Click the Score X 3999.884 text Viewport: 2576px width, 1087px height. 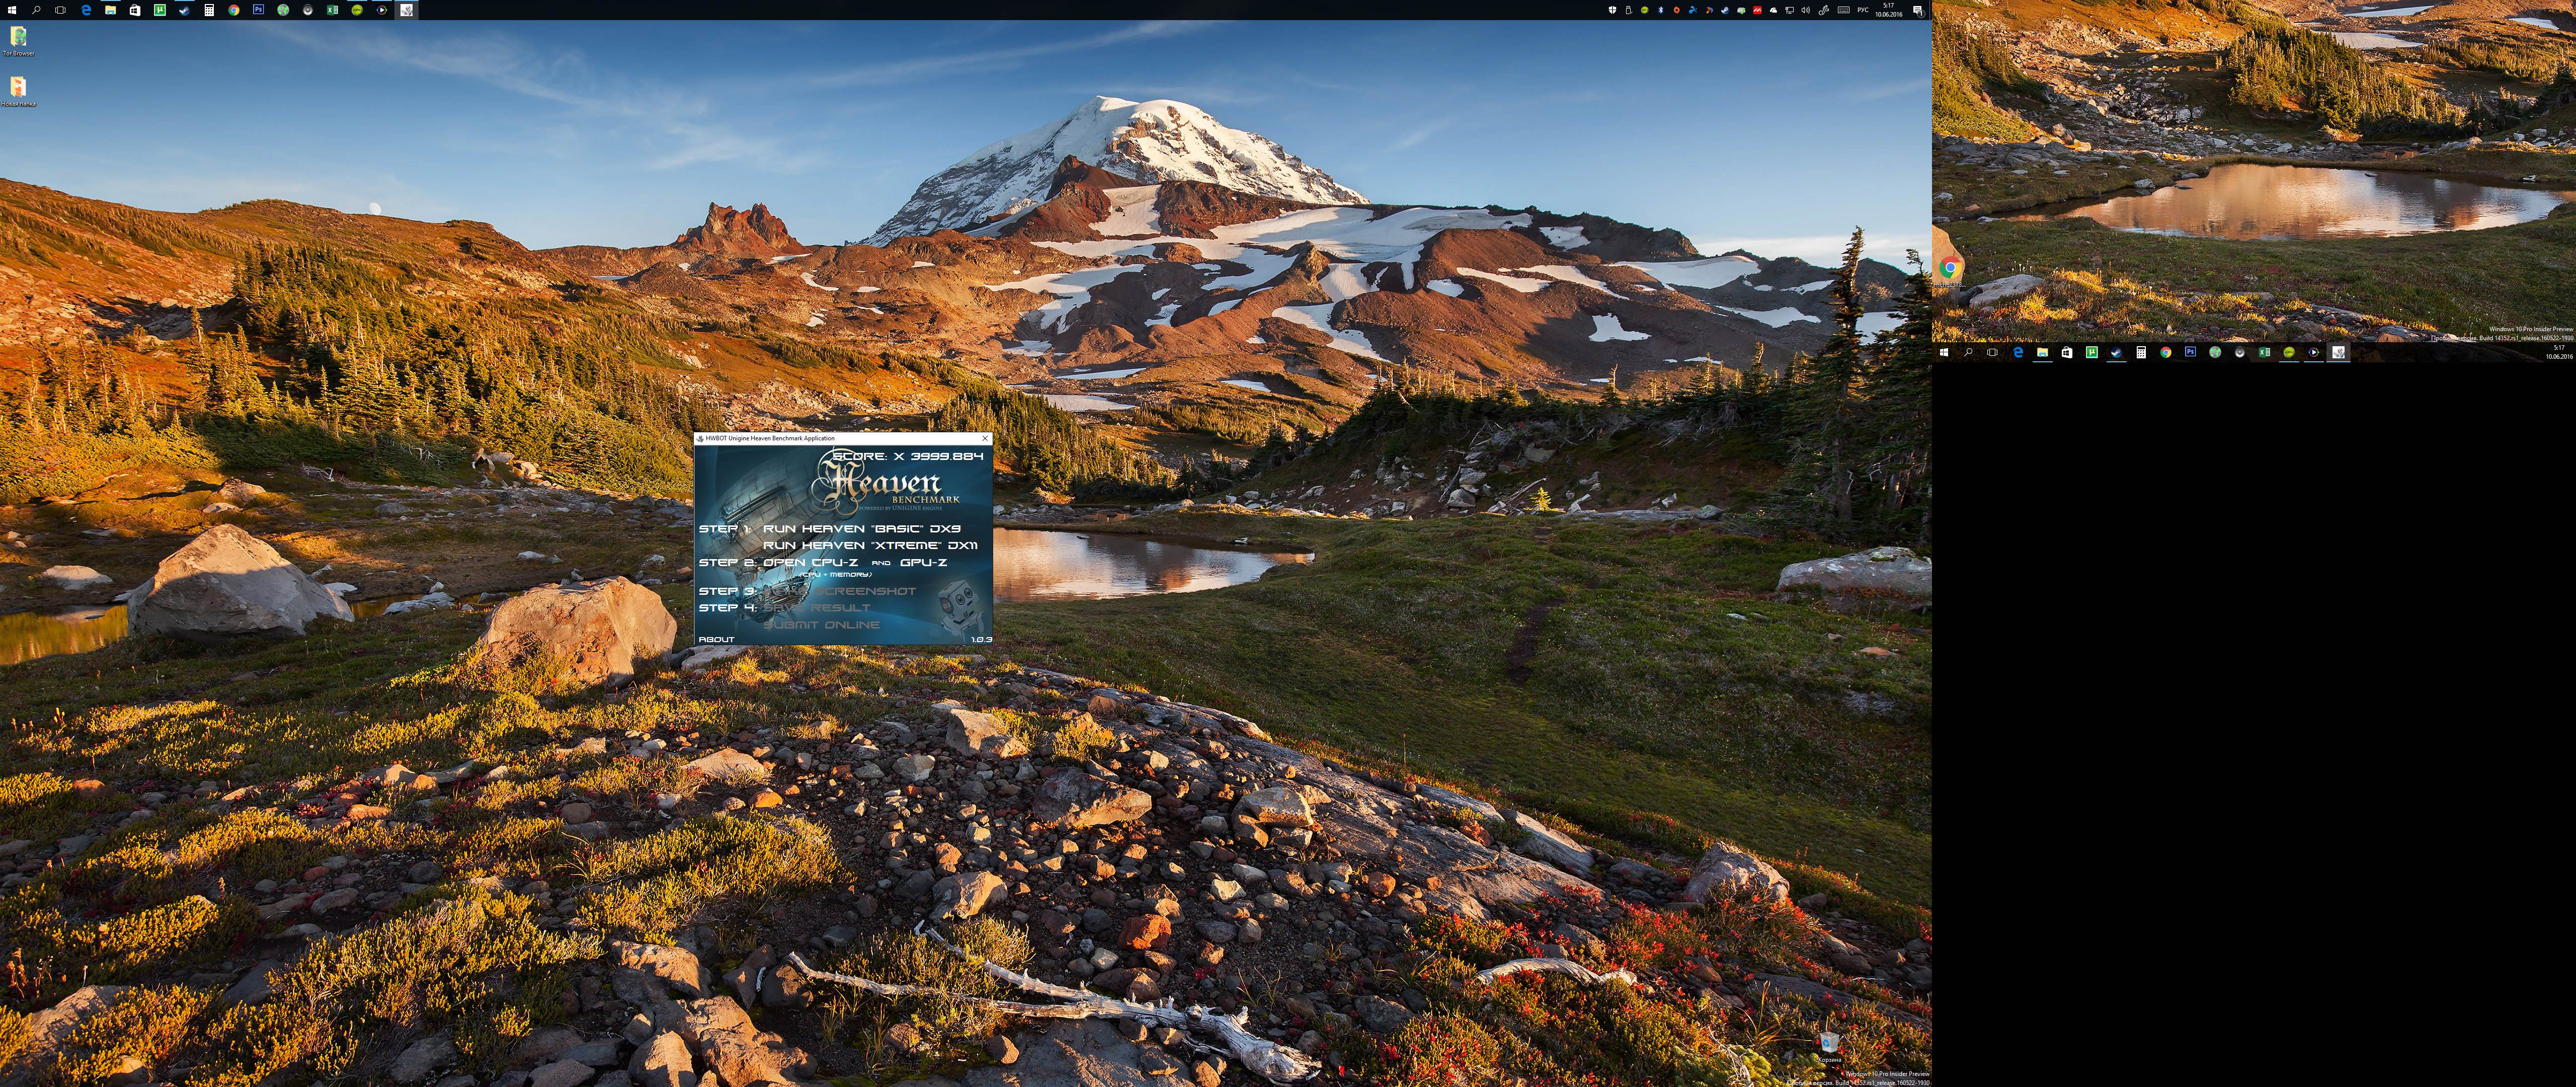pyautogui.click(x=909, y=456)
